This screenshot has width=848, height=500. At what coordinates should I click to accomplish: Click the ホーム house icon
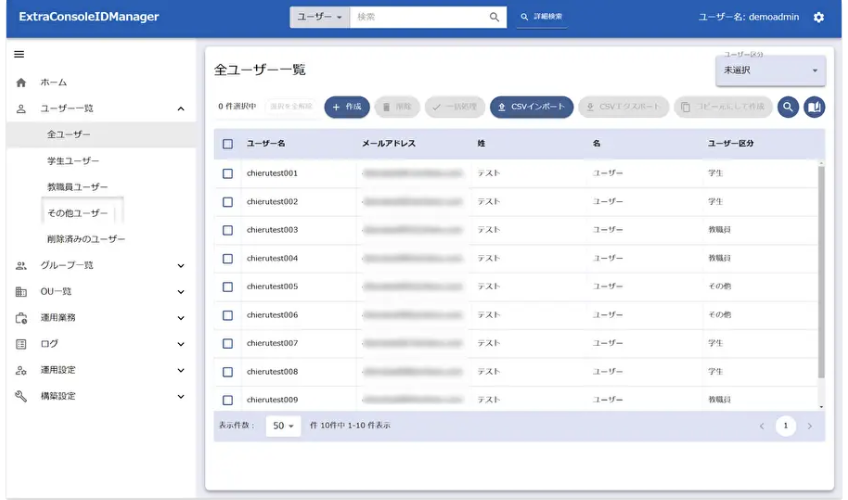(21, 83)
